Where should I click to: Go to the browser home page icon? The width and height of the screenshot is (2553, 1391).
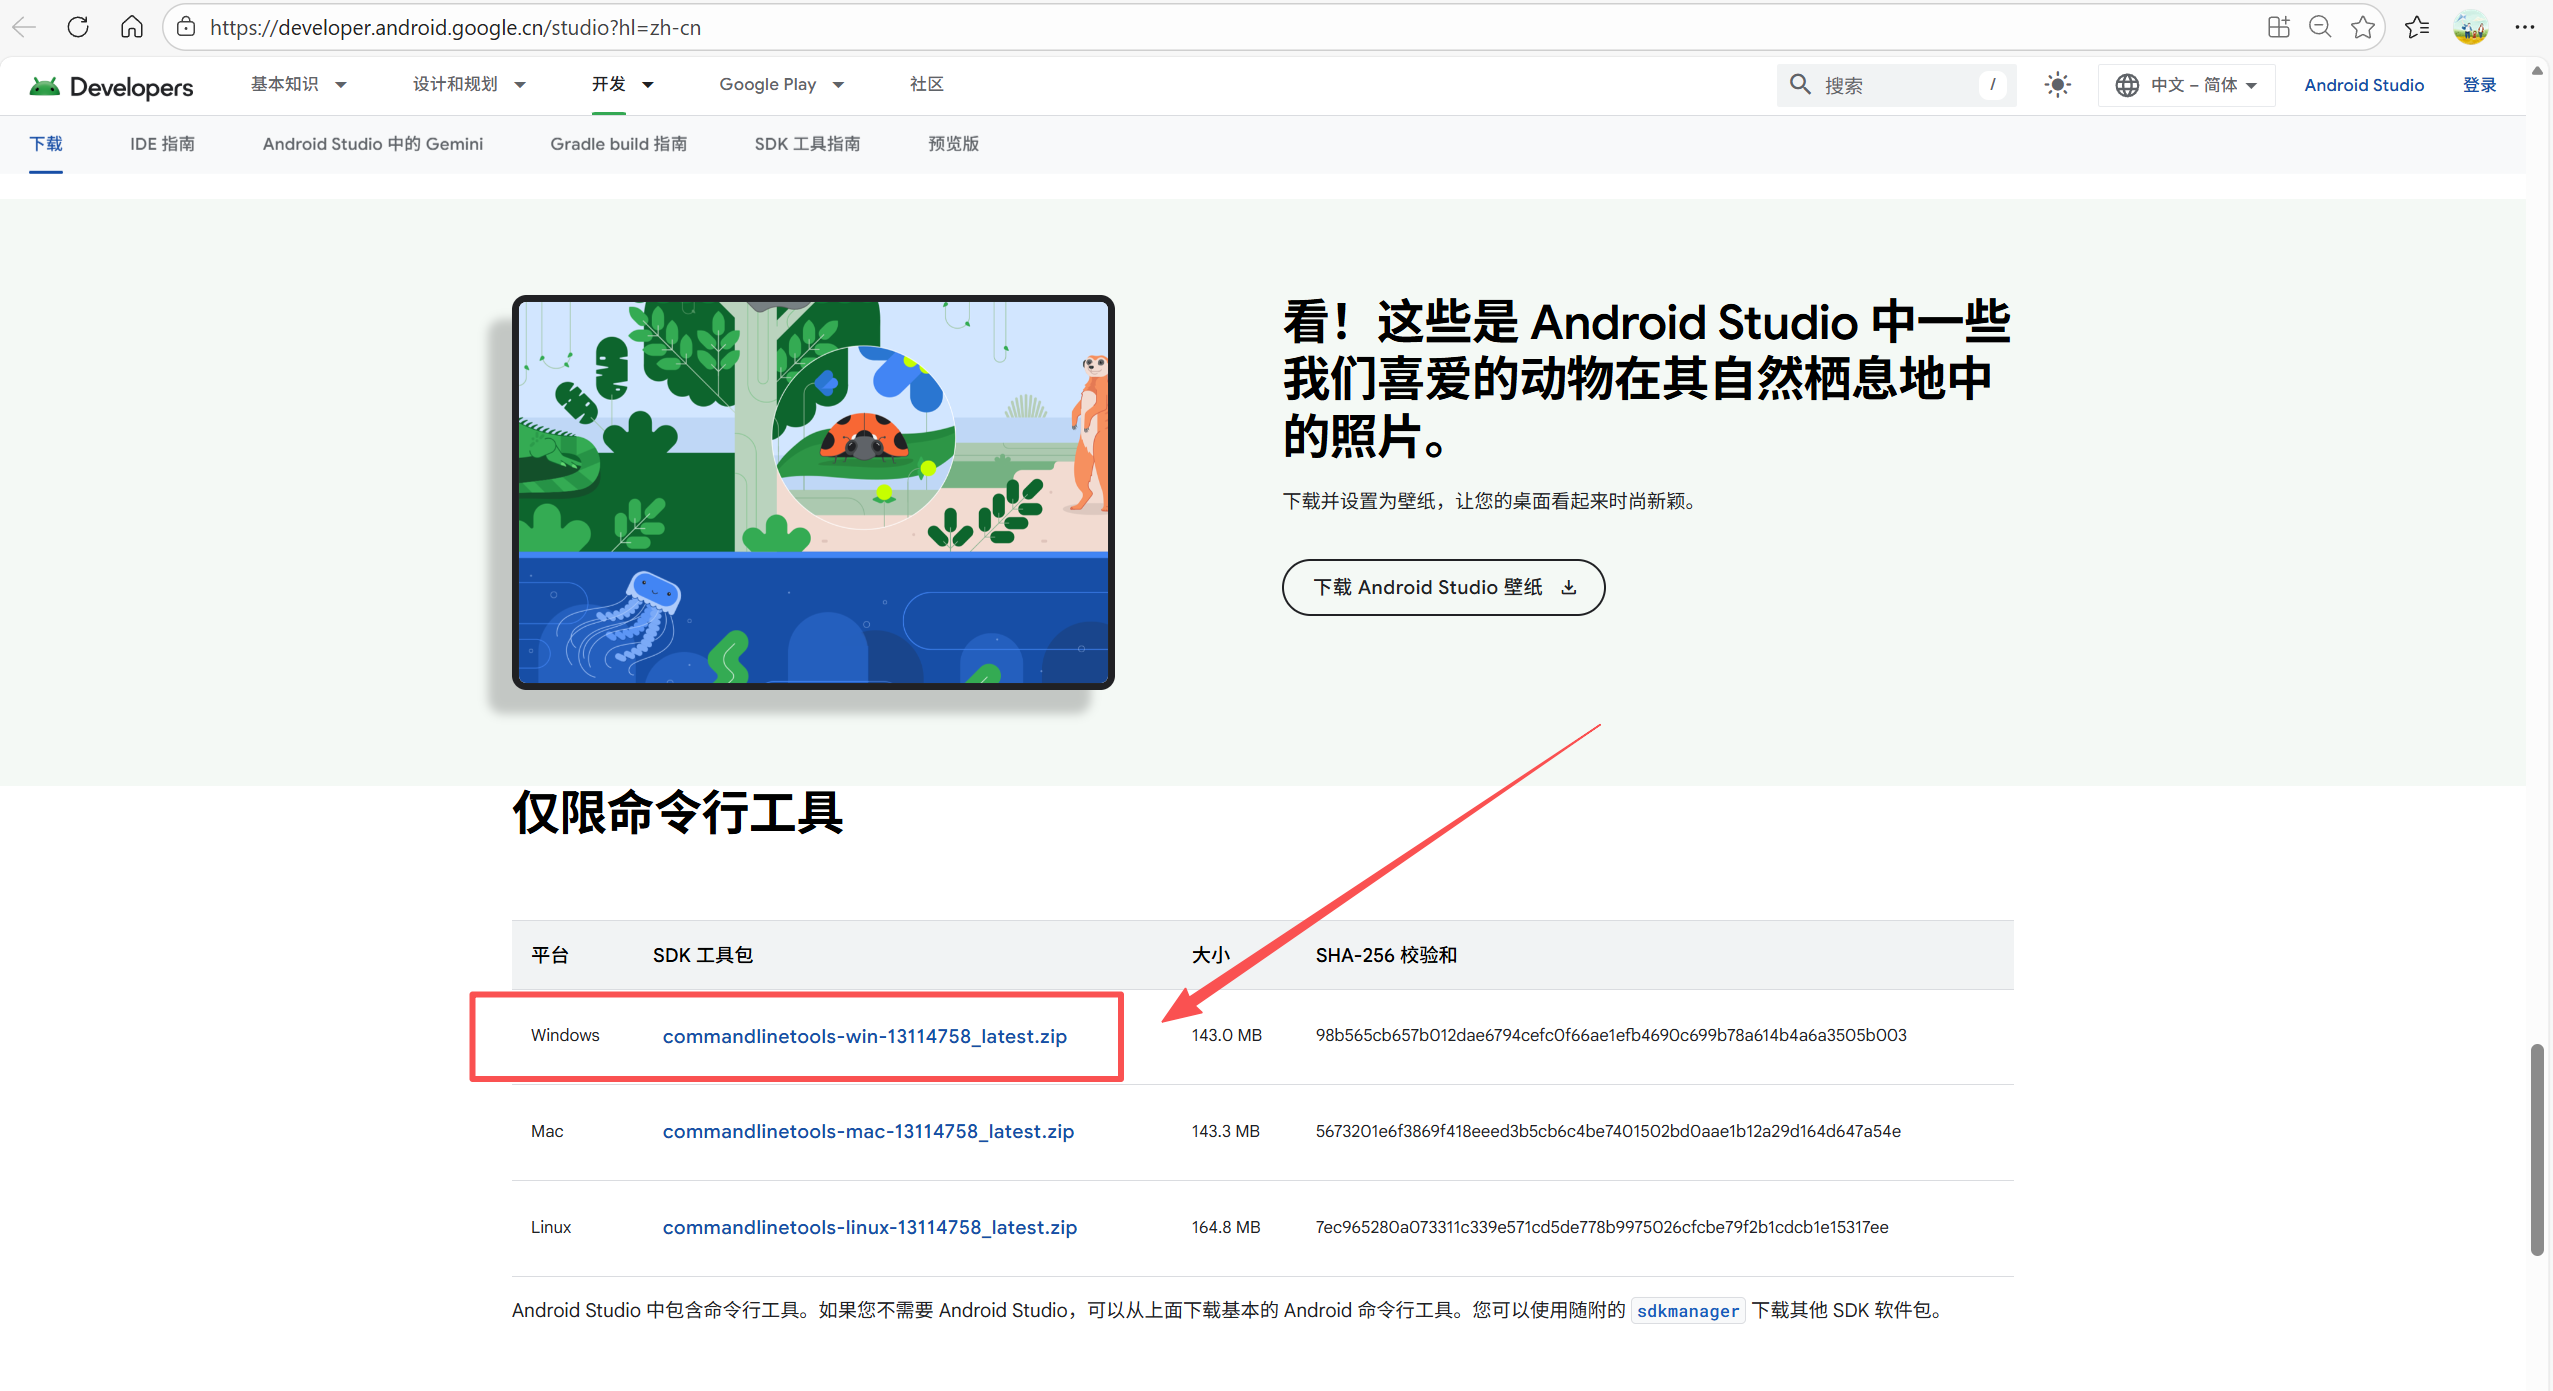pos(131,27)
